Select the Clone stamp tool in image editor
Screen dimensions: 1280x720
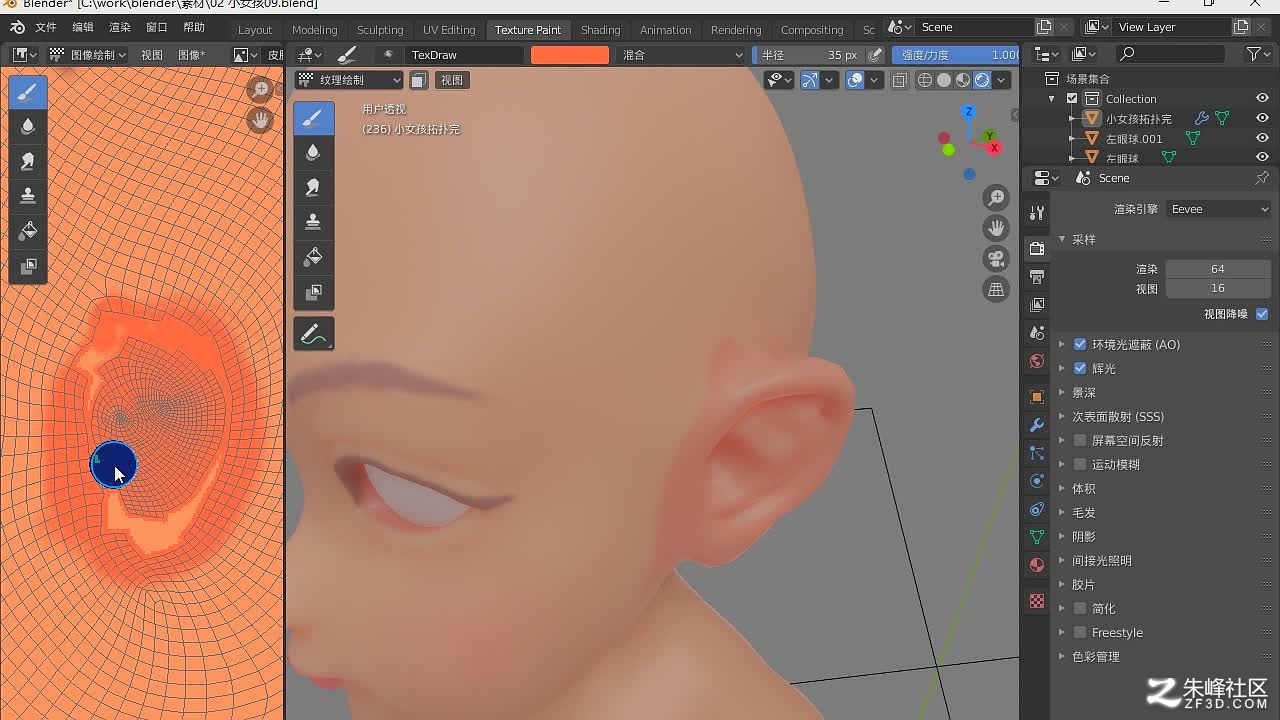tap(28, 196)
